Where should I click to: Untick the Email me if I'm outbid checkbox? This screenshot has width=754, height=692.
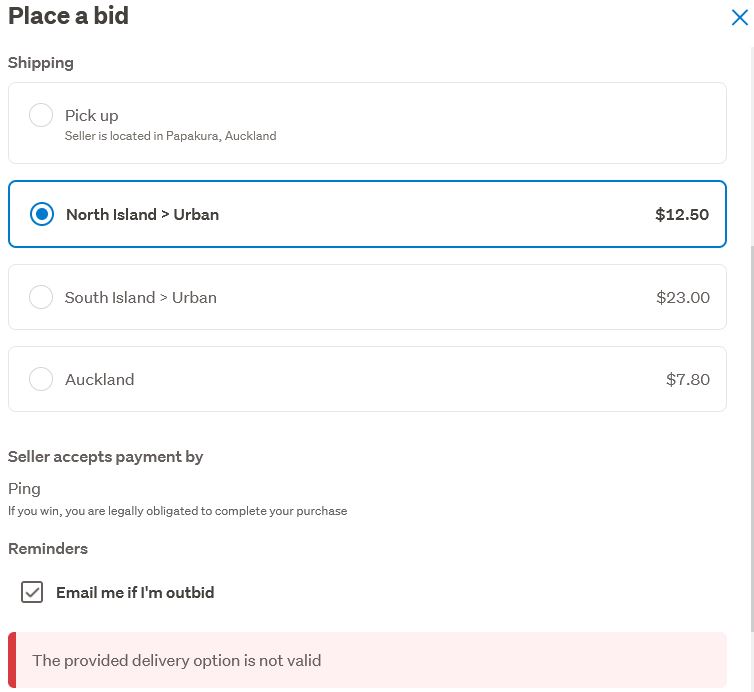point(33,592)
